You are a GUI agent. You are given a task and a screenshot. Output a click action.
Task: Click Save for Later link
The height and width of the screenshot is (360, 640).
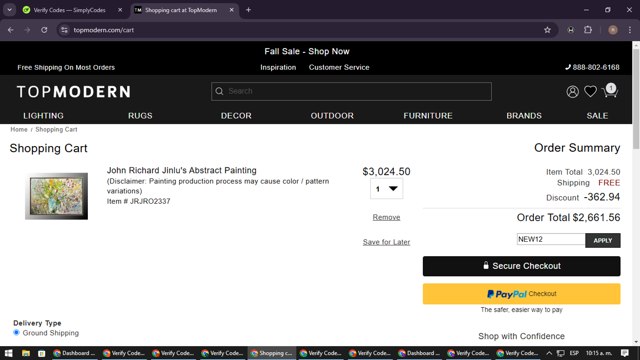pos(386,242)
